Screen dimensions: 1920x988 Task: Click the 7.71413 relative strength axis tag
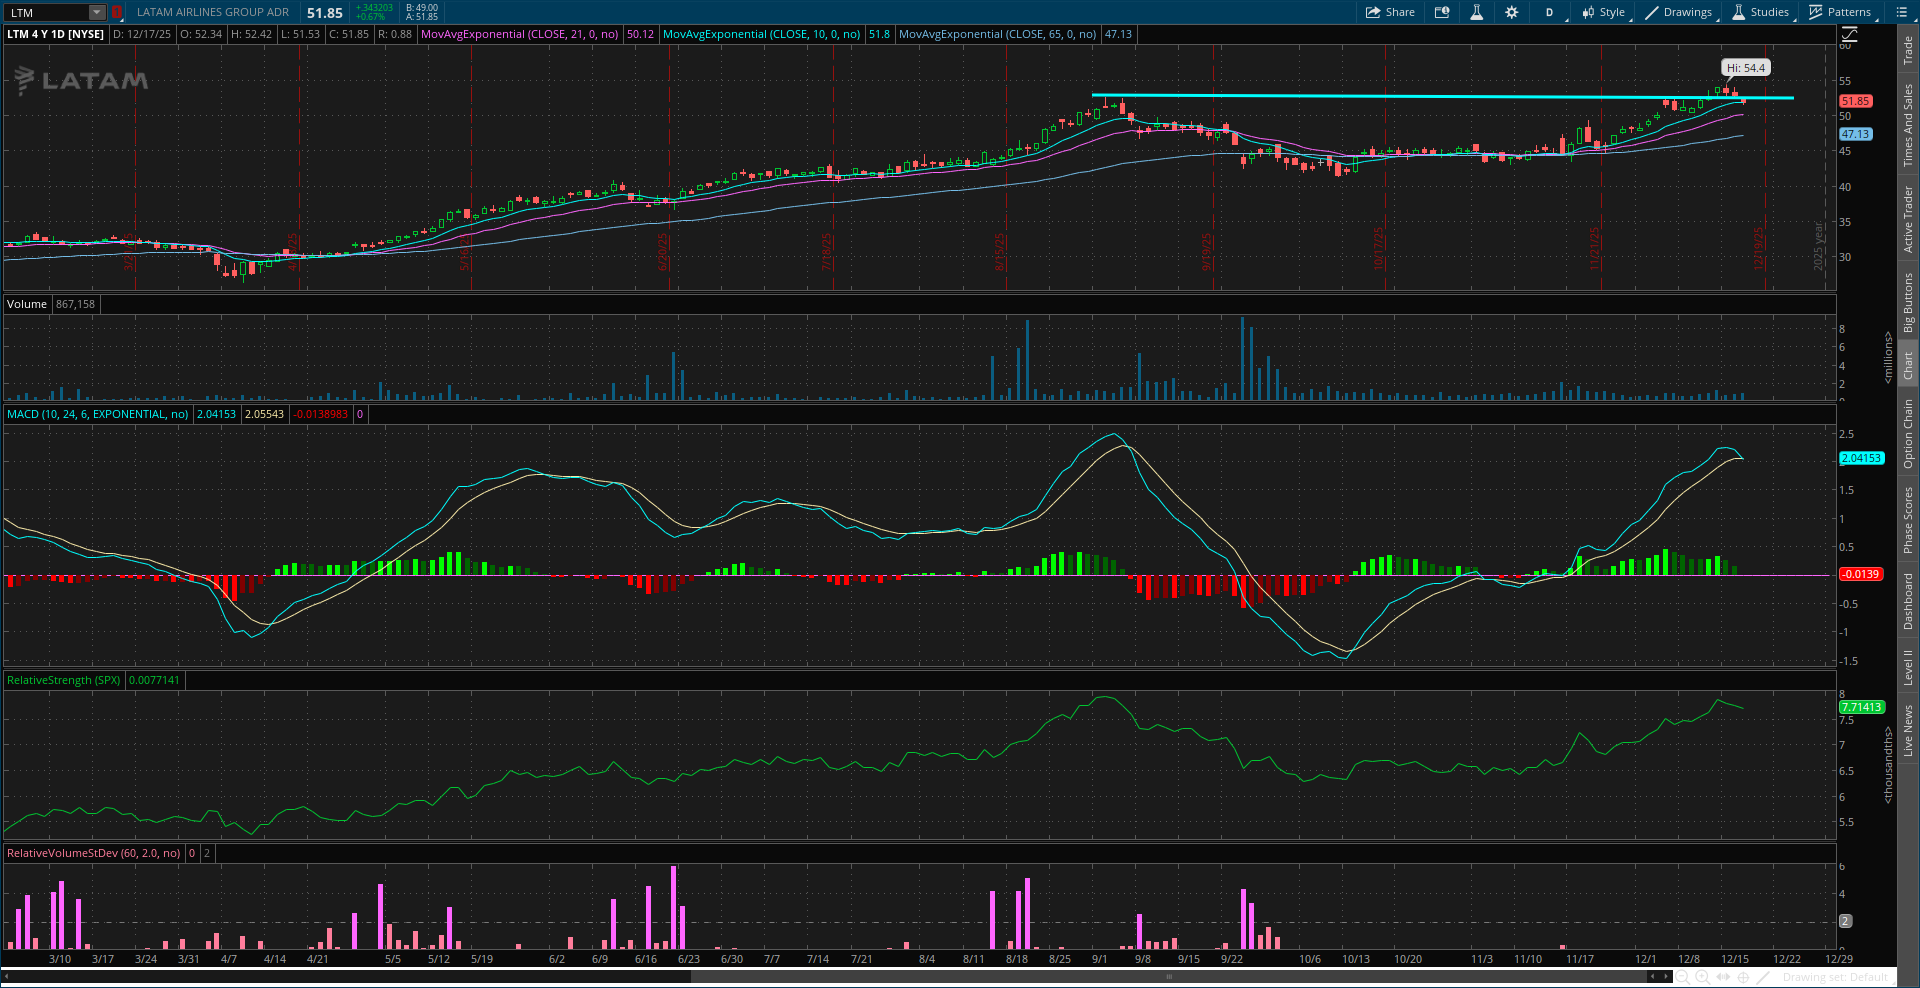tap(1861, 707)
